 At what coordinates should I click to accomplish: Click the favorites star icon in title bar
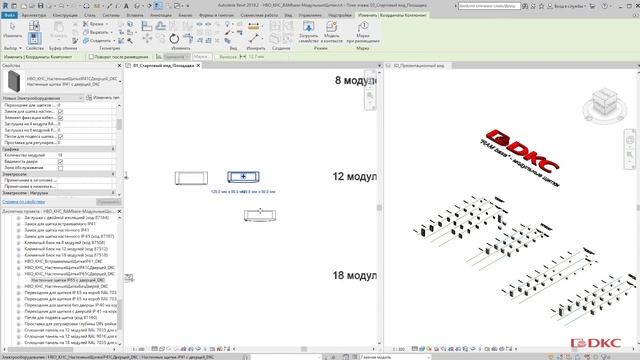[x=541, y=6]
